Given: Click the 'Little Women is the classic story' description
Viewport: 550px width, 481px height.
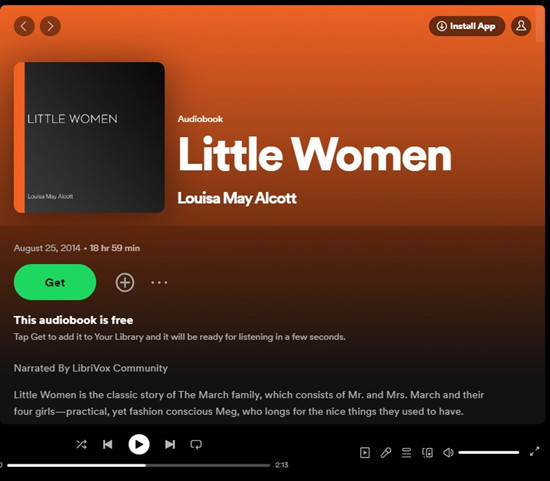Looking at the screenshot, I should coord(249,403).
